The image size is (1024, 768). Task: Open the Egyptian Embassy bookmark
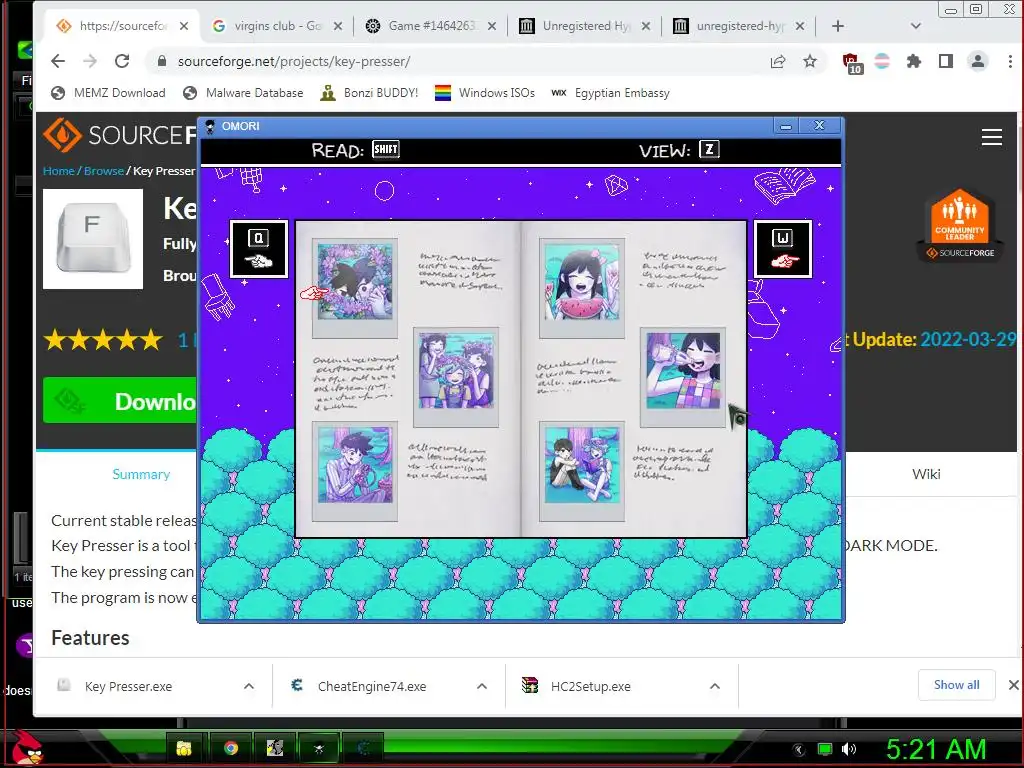tap(611, 93)
